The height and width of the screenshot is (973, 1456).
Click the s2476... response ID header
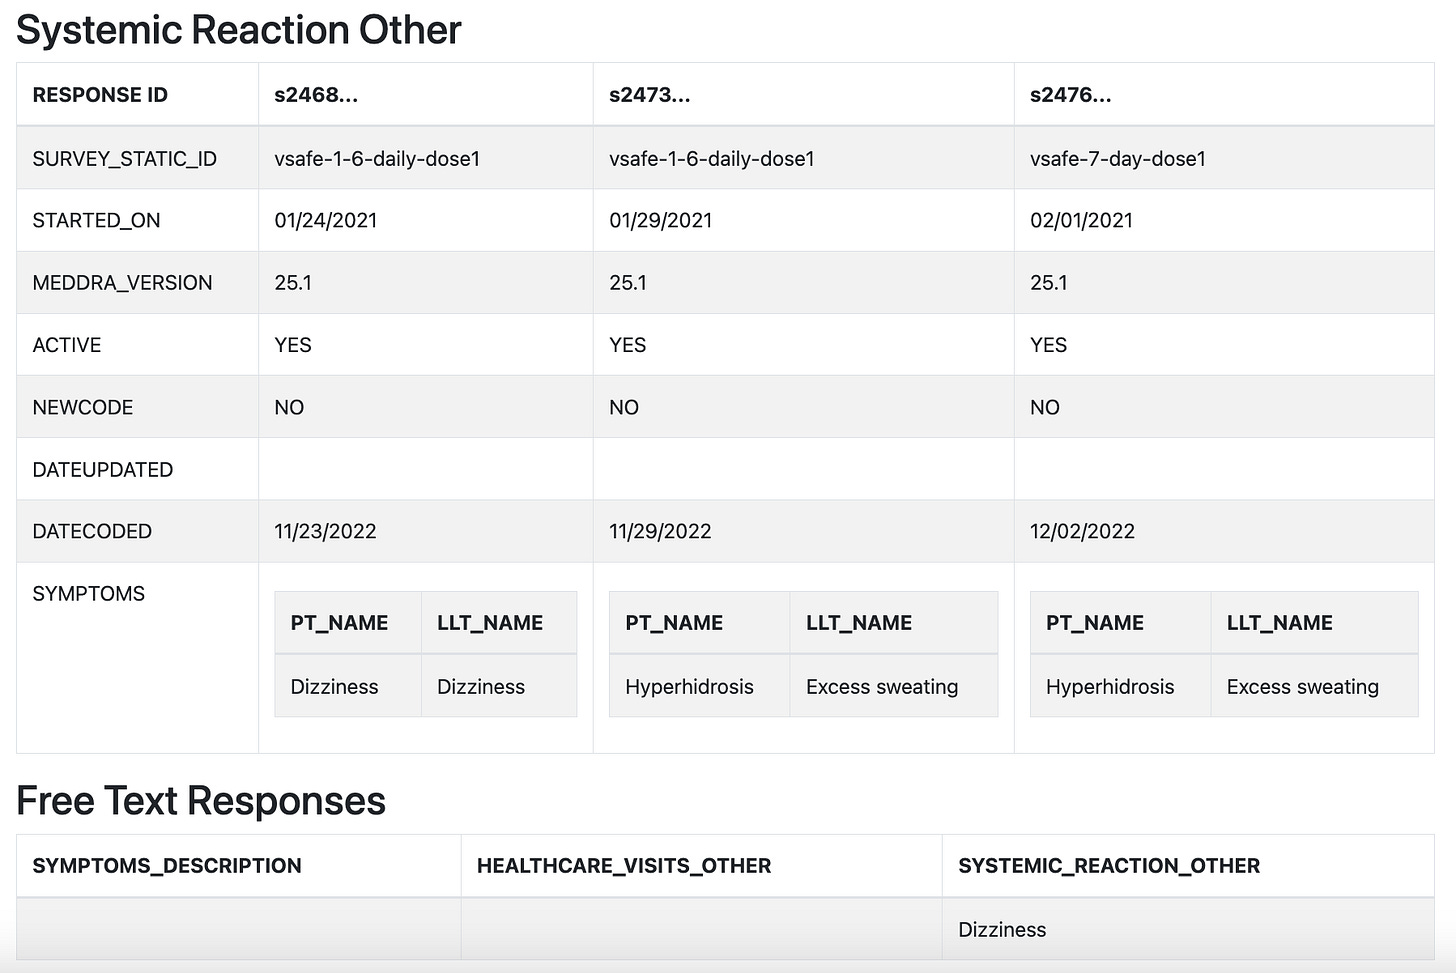coord(1070,95)
